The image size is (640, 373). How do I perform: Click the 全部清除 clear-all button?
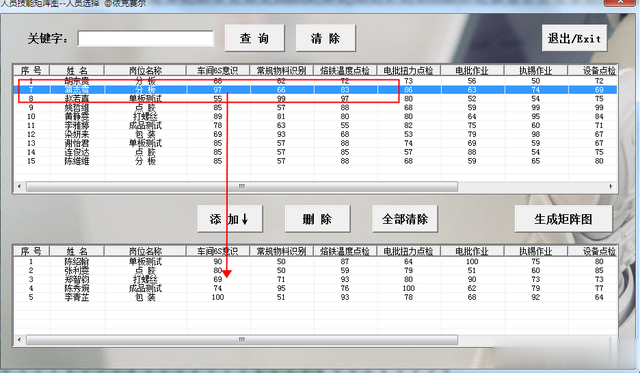pos(404,219)
